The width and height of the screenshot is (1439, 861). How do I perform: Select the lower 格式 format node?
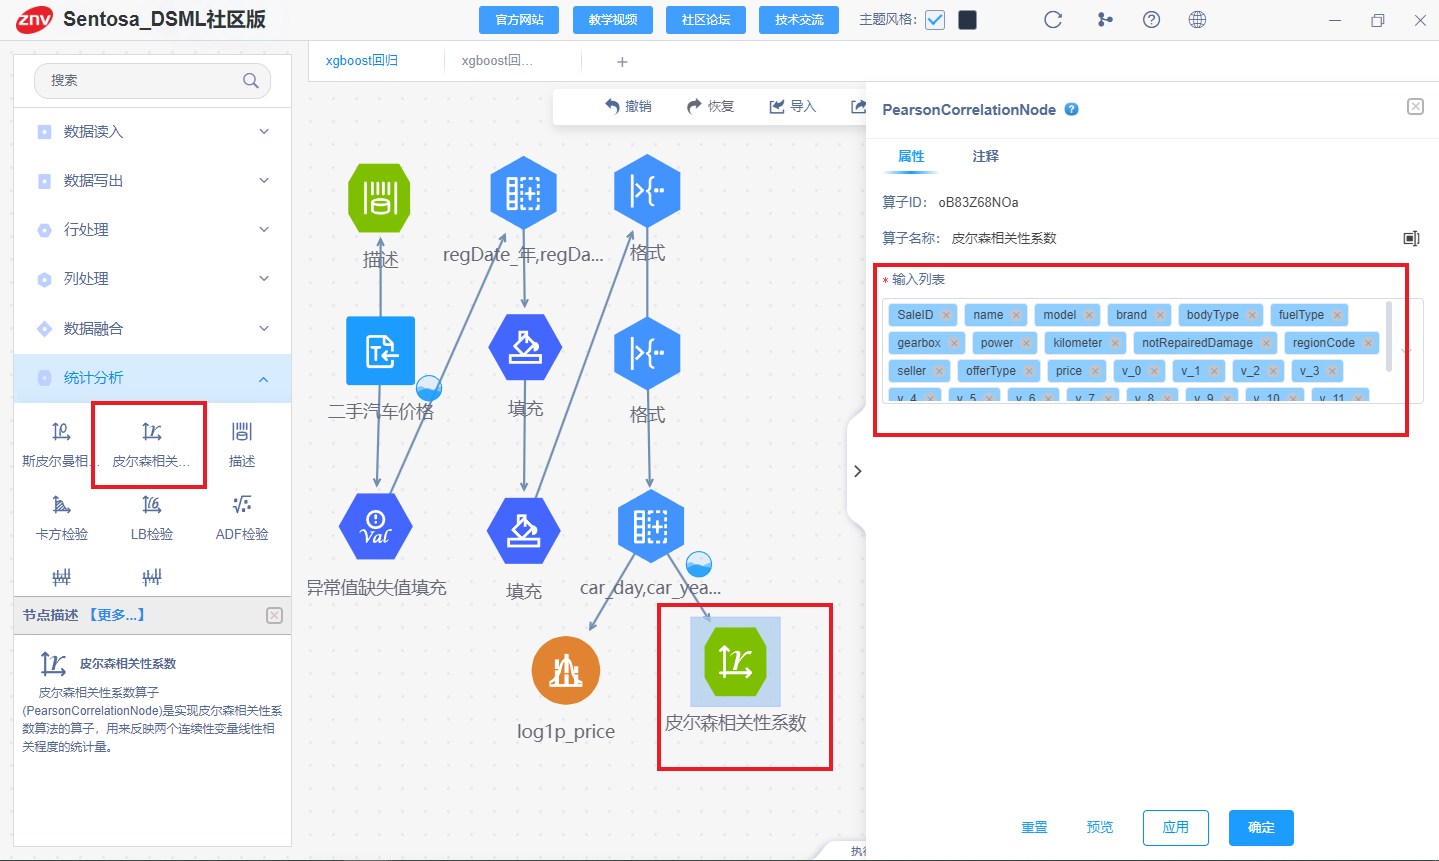click(x=647, y=352)
